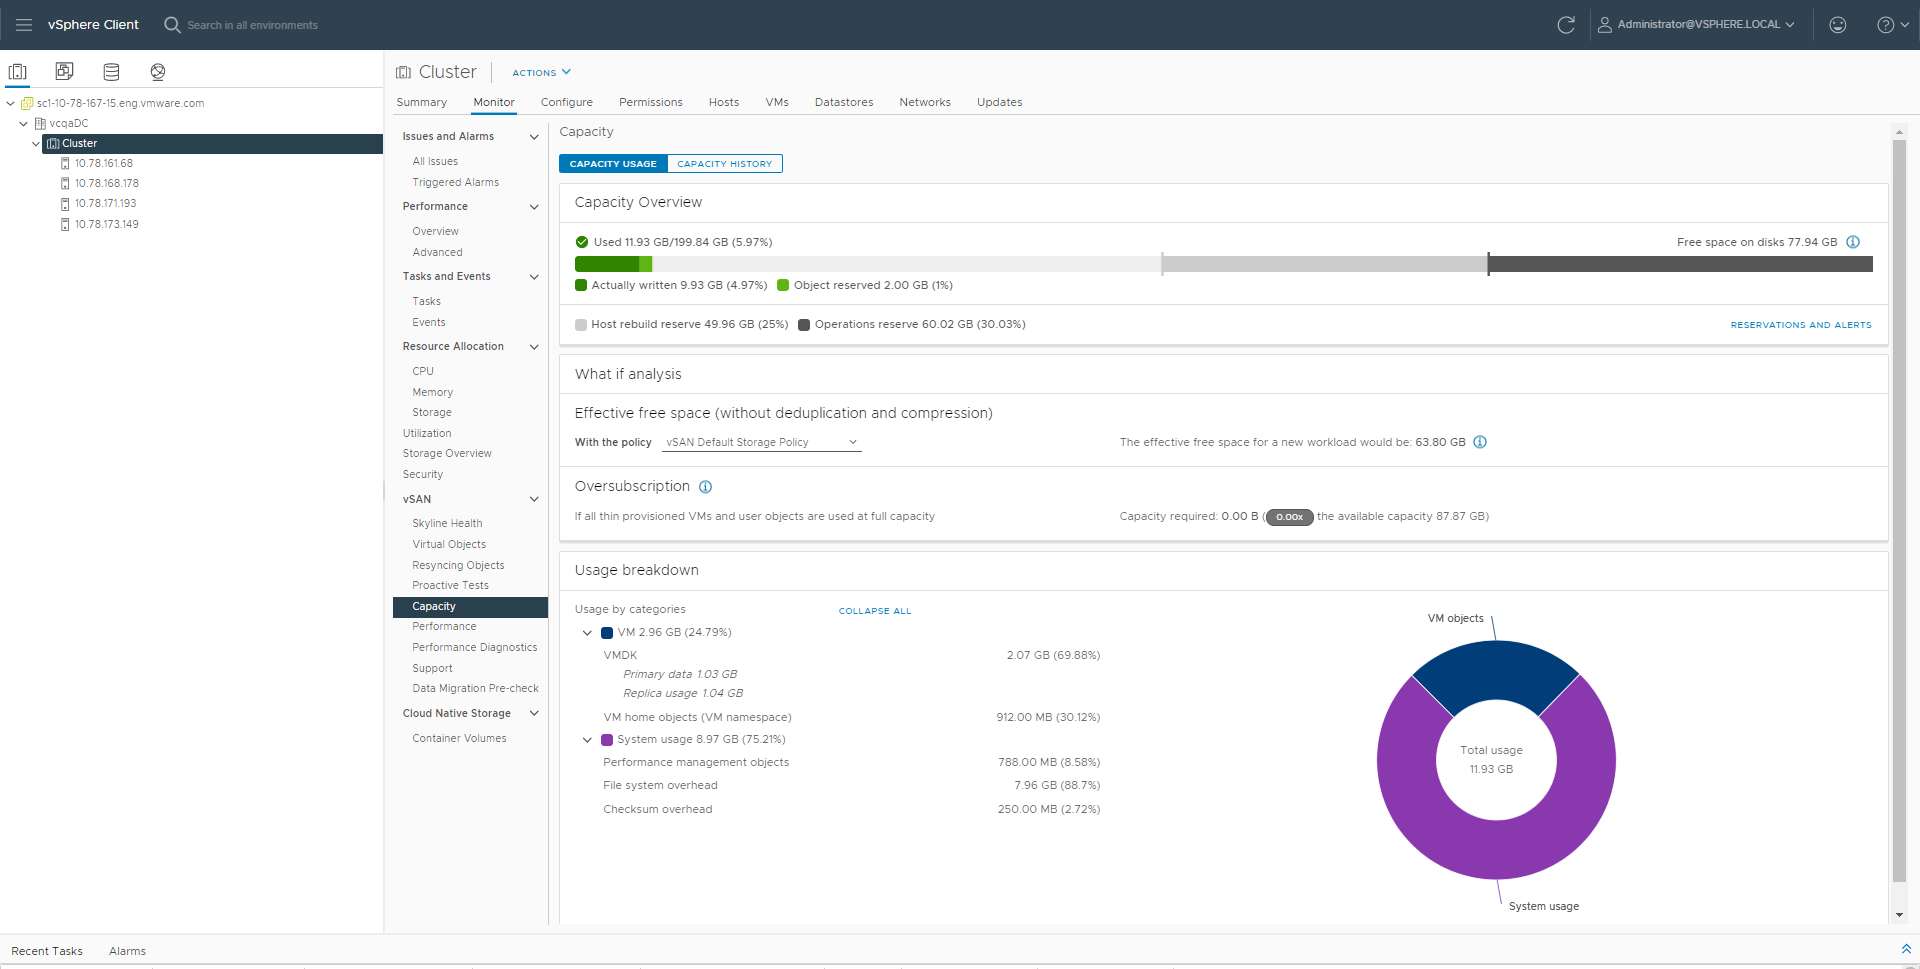1920x969 pixels.
Task: Collapse the VM usage category
Action: (x=587, y=633)
